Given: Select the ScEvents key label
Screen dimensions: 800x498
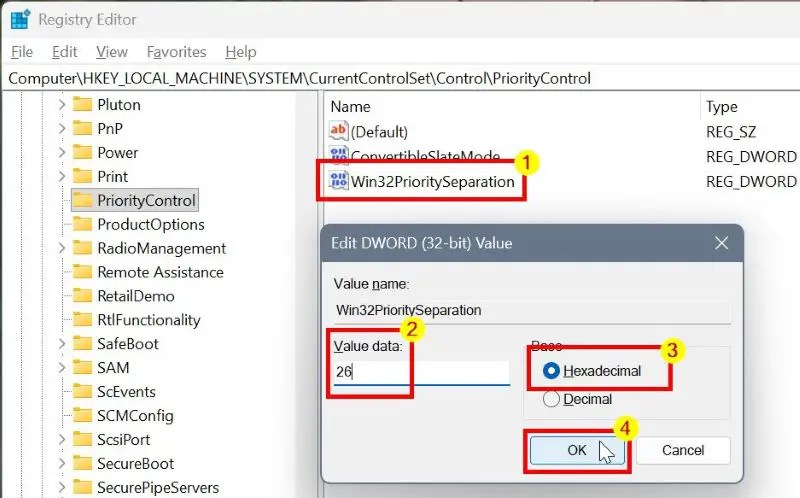Looking at the screenshot, I should 127,391.
